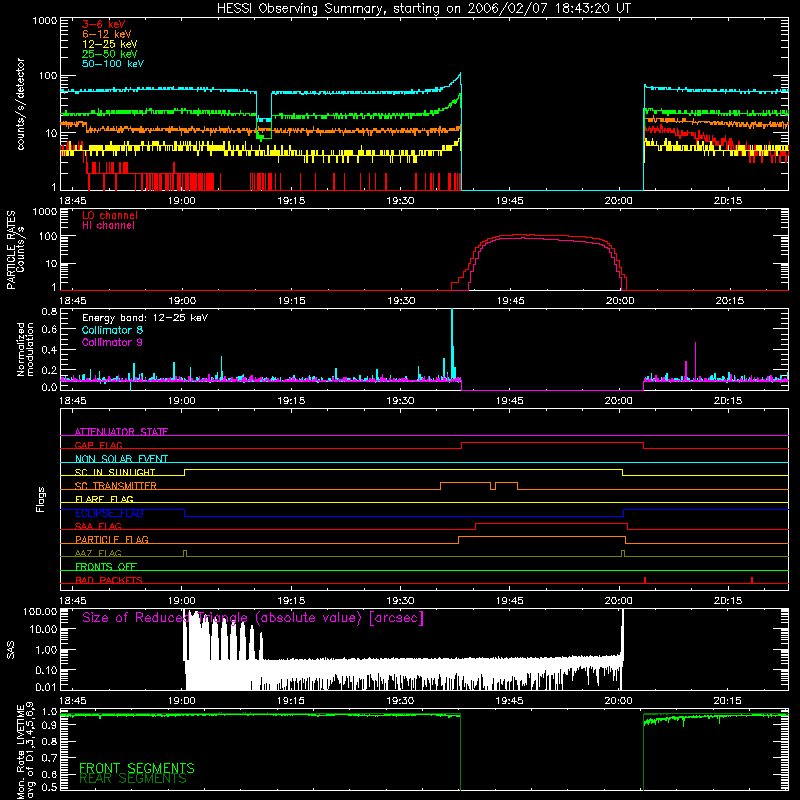Select the Collimator 9 legend label

pyautogui.click(x=112, y=342)
